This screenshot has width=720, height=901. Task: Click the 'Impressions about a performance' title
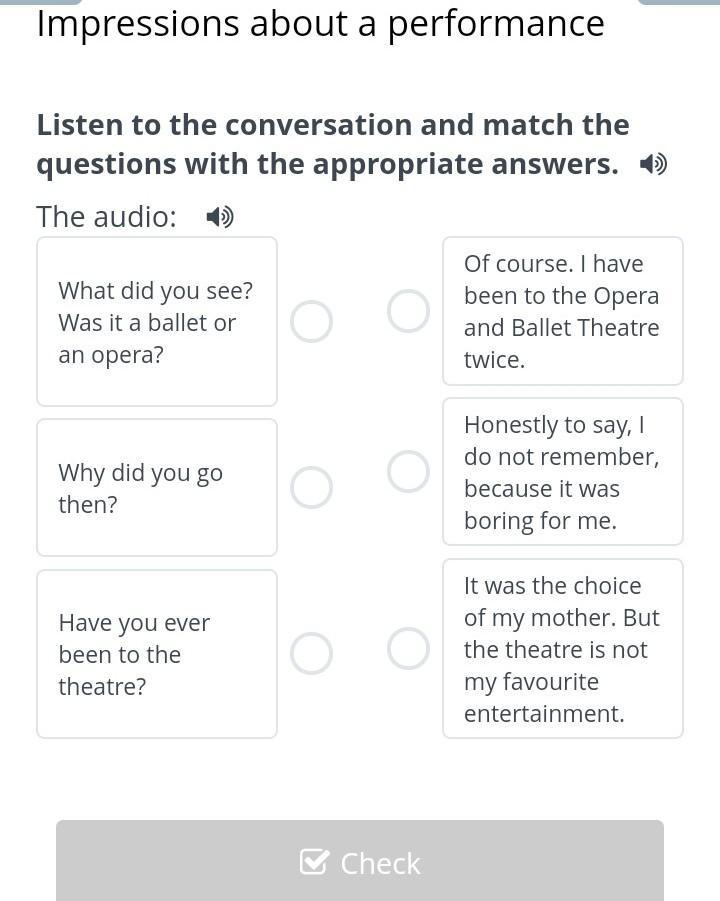320,24
